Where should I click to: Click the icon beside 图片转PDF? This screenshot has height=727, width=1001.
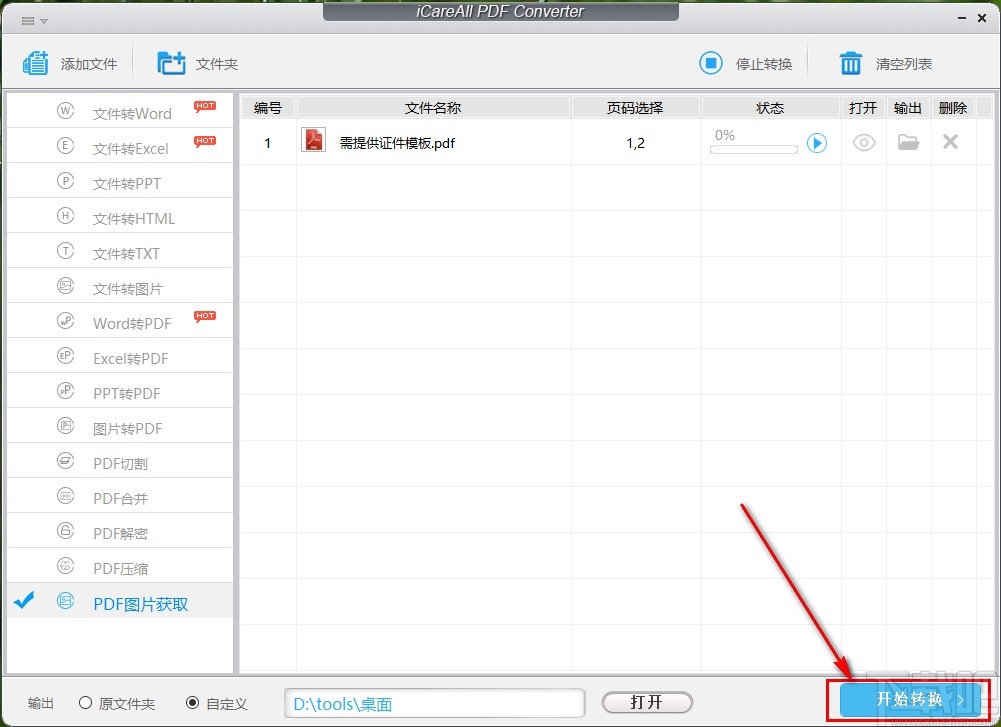65,425
